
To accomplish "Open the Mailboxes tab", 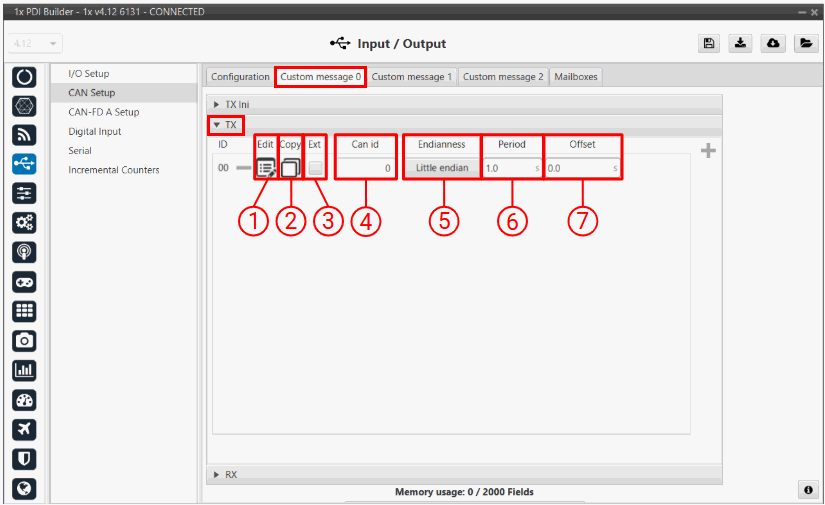I will pos(576,77).
